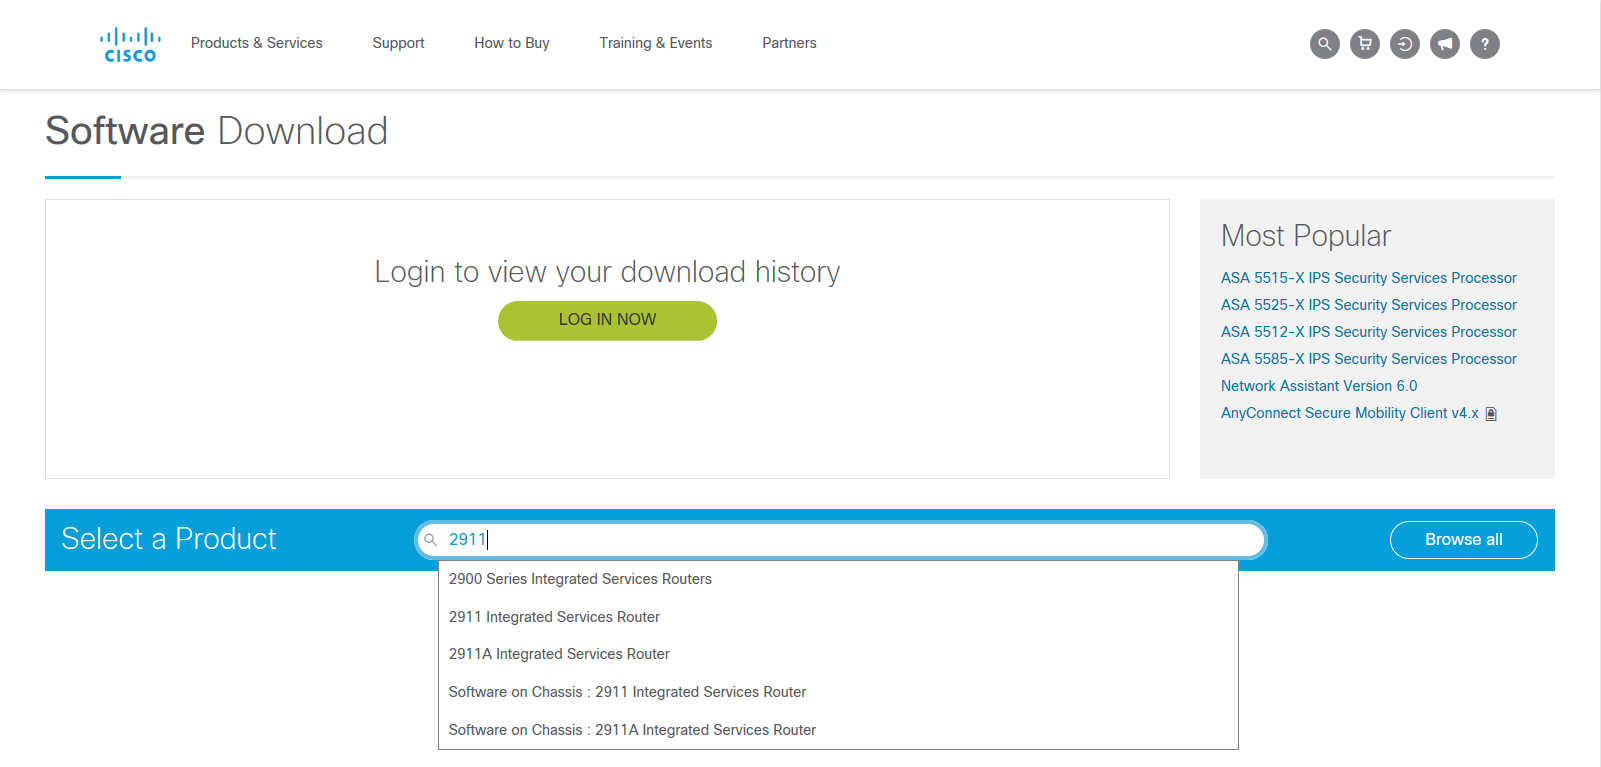1601x767 pixels.
Task: Open the shopping cart icon
Action: (1364, 44)
